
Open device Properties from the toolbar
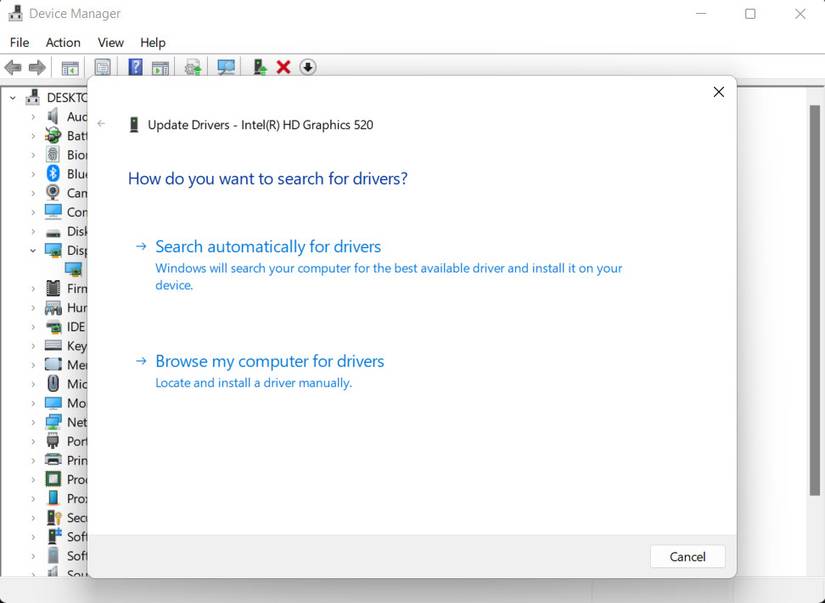(102, 67)
